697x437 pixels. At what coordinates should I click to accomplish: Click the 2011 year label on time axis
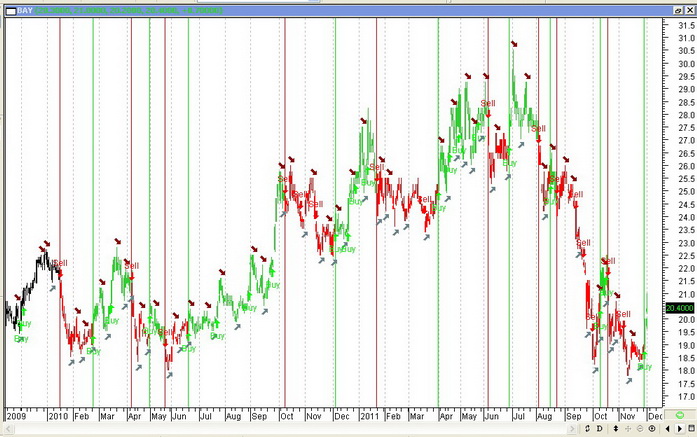tap(369, 413)
